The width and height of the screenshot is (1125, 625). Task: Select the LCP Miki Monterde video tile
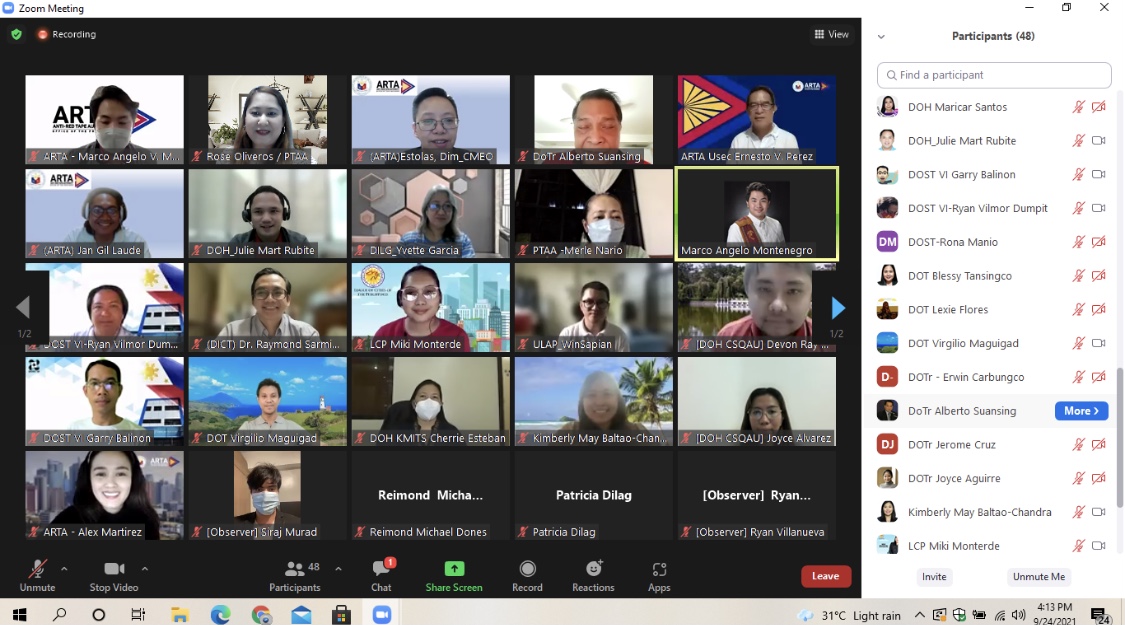point(430,307)
